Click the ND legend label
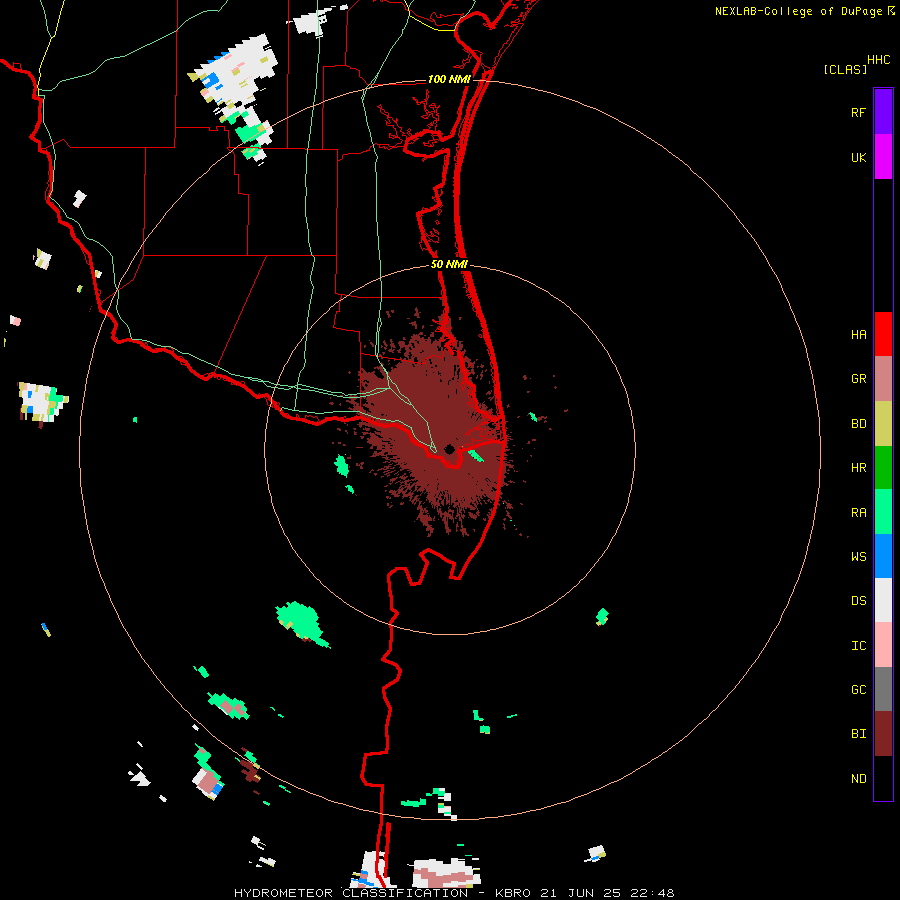The image size is (900, 900). [858, 778]
